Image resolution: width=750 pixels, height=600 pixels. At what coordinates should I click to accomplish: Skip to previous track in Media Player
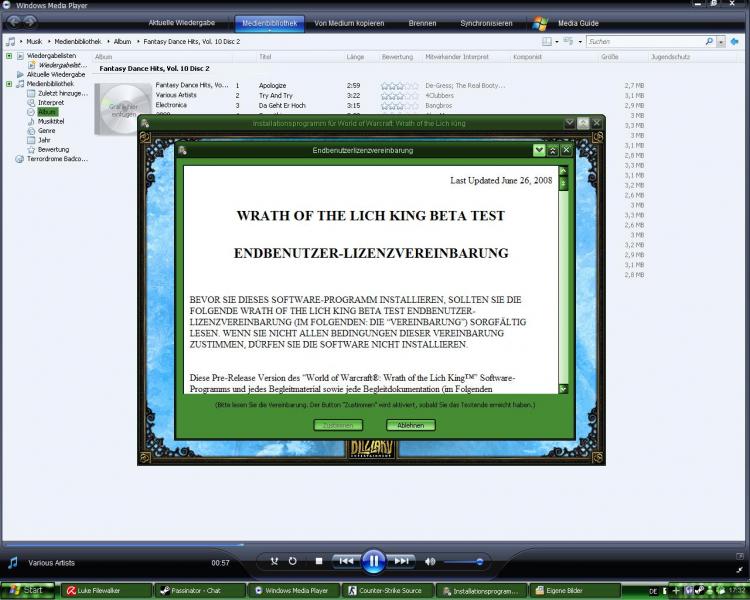pos(346,561)
